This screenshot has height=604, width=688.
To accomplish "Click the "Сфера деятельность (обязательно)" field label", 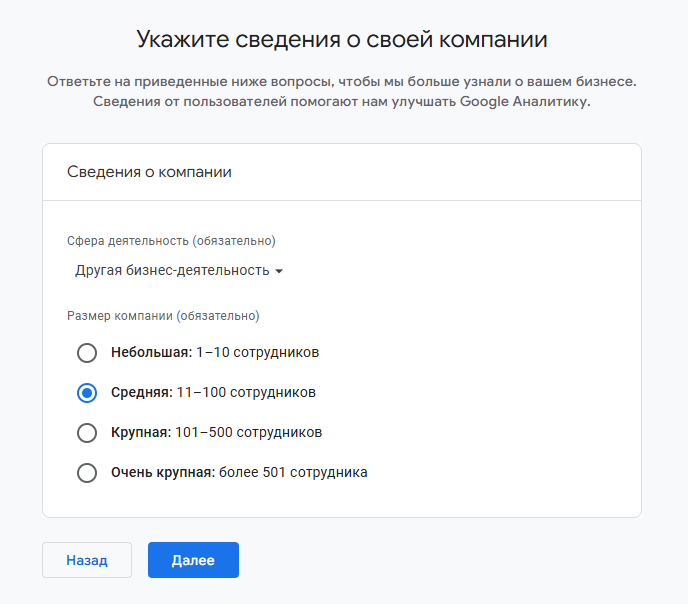I will (171, 241).
